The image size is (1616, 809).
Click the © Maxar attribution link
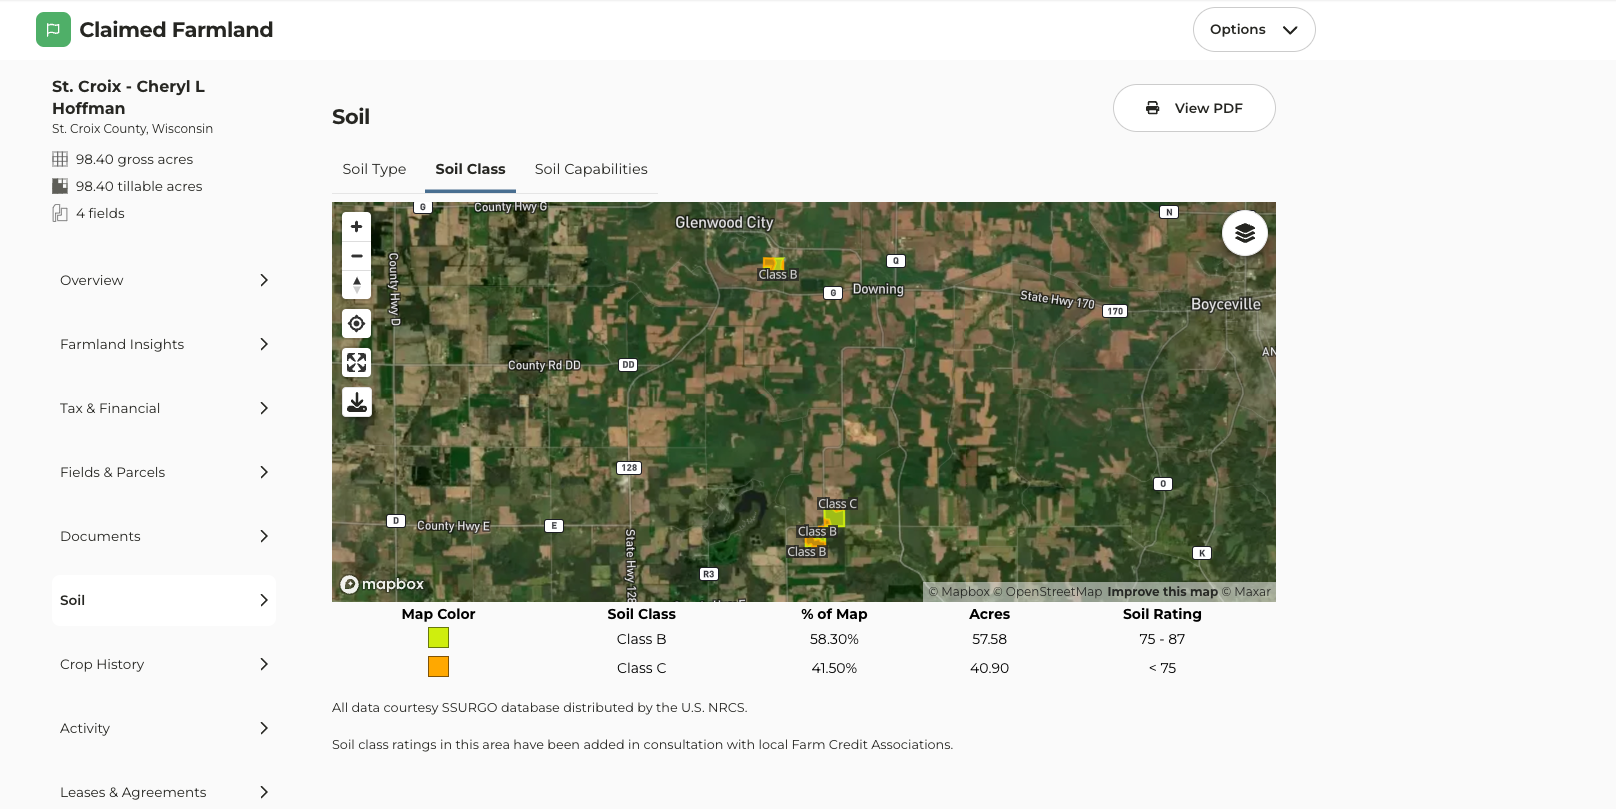[1246, 592]
